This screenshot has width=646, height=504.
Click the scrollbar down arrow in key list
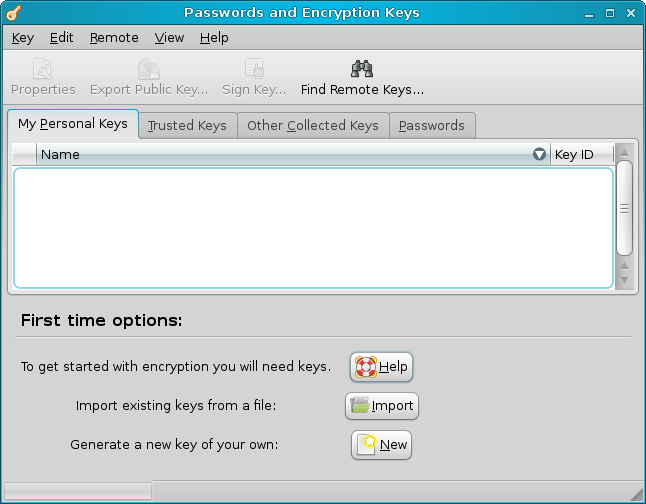pos(624,281)
